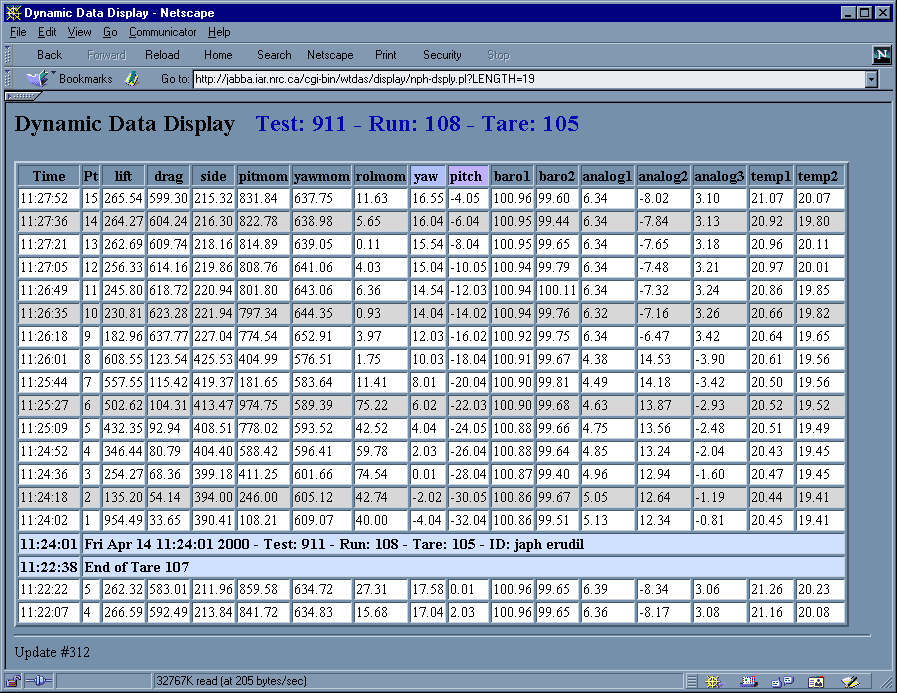Click the Search toolbar button
897x693 pixels.
tap(274, 55)
